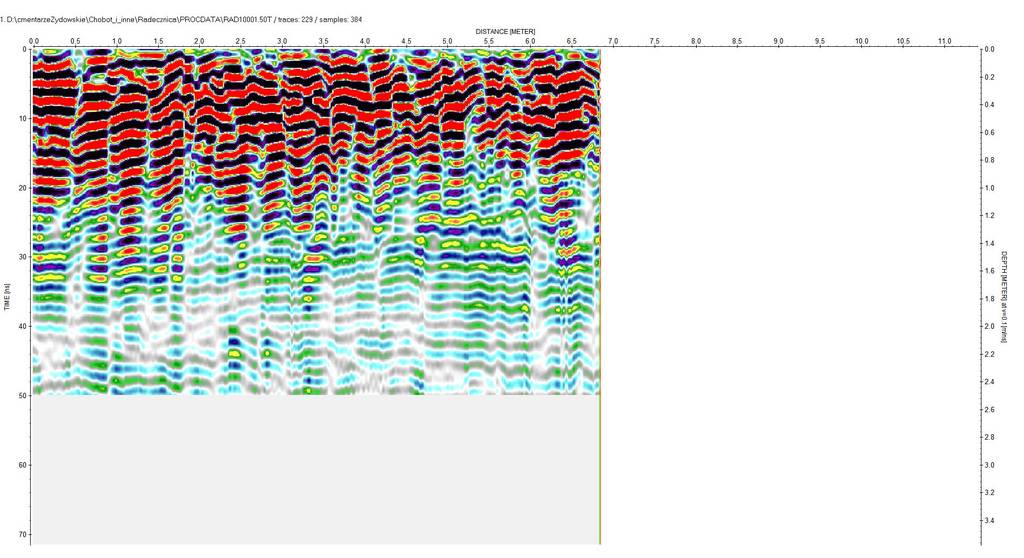Click the 50 tick on time axis

22,396
